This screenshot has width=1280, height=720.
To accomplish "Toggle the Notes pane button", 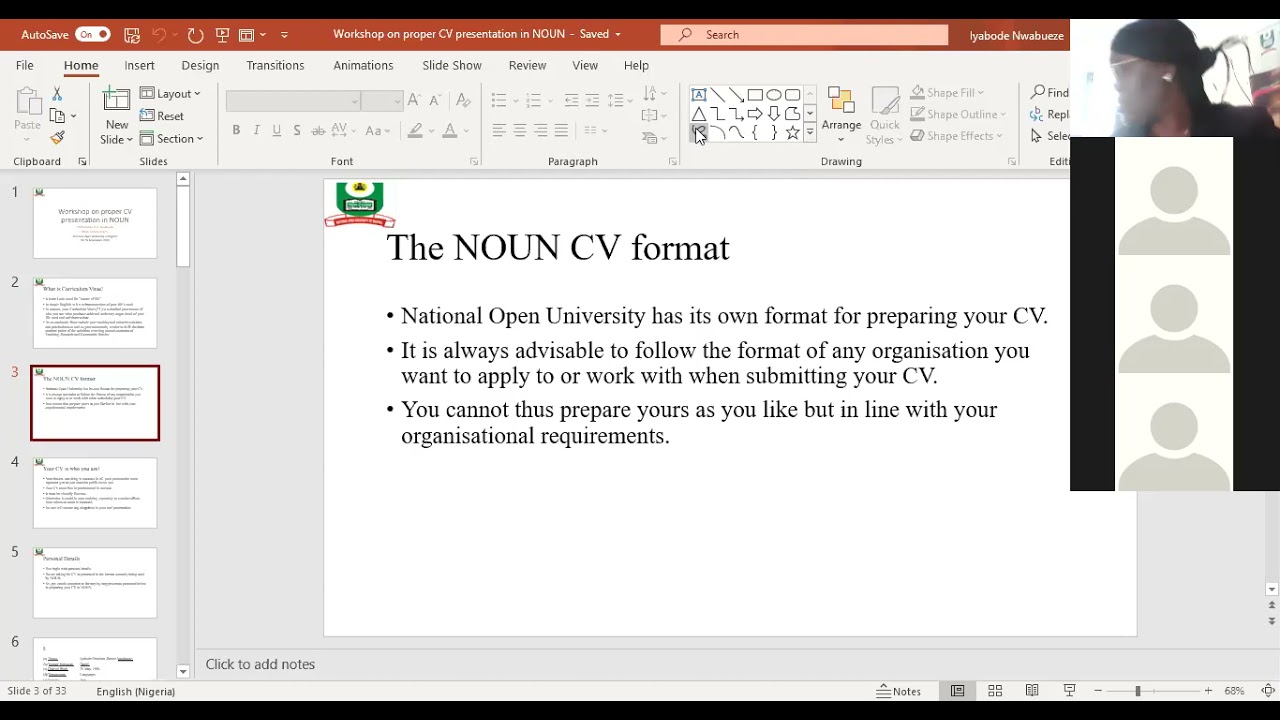I will 899,691.
